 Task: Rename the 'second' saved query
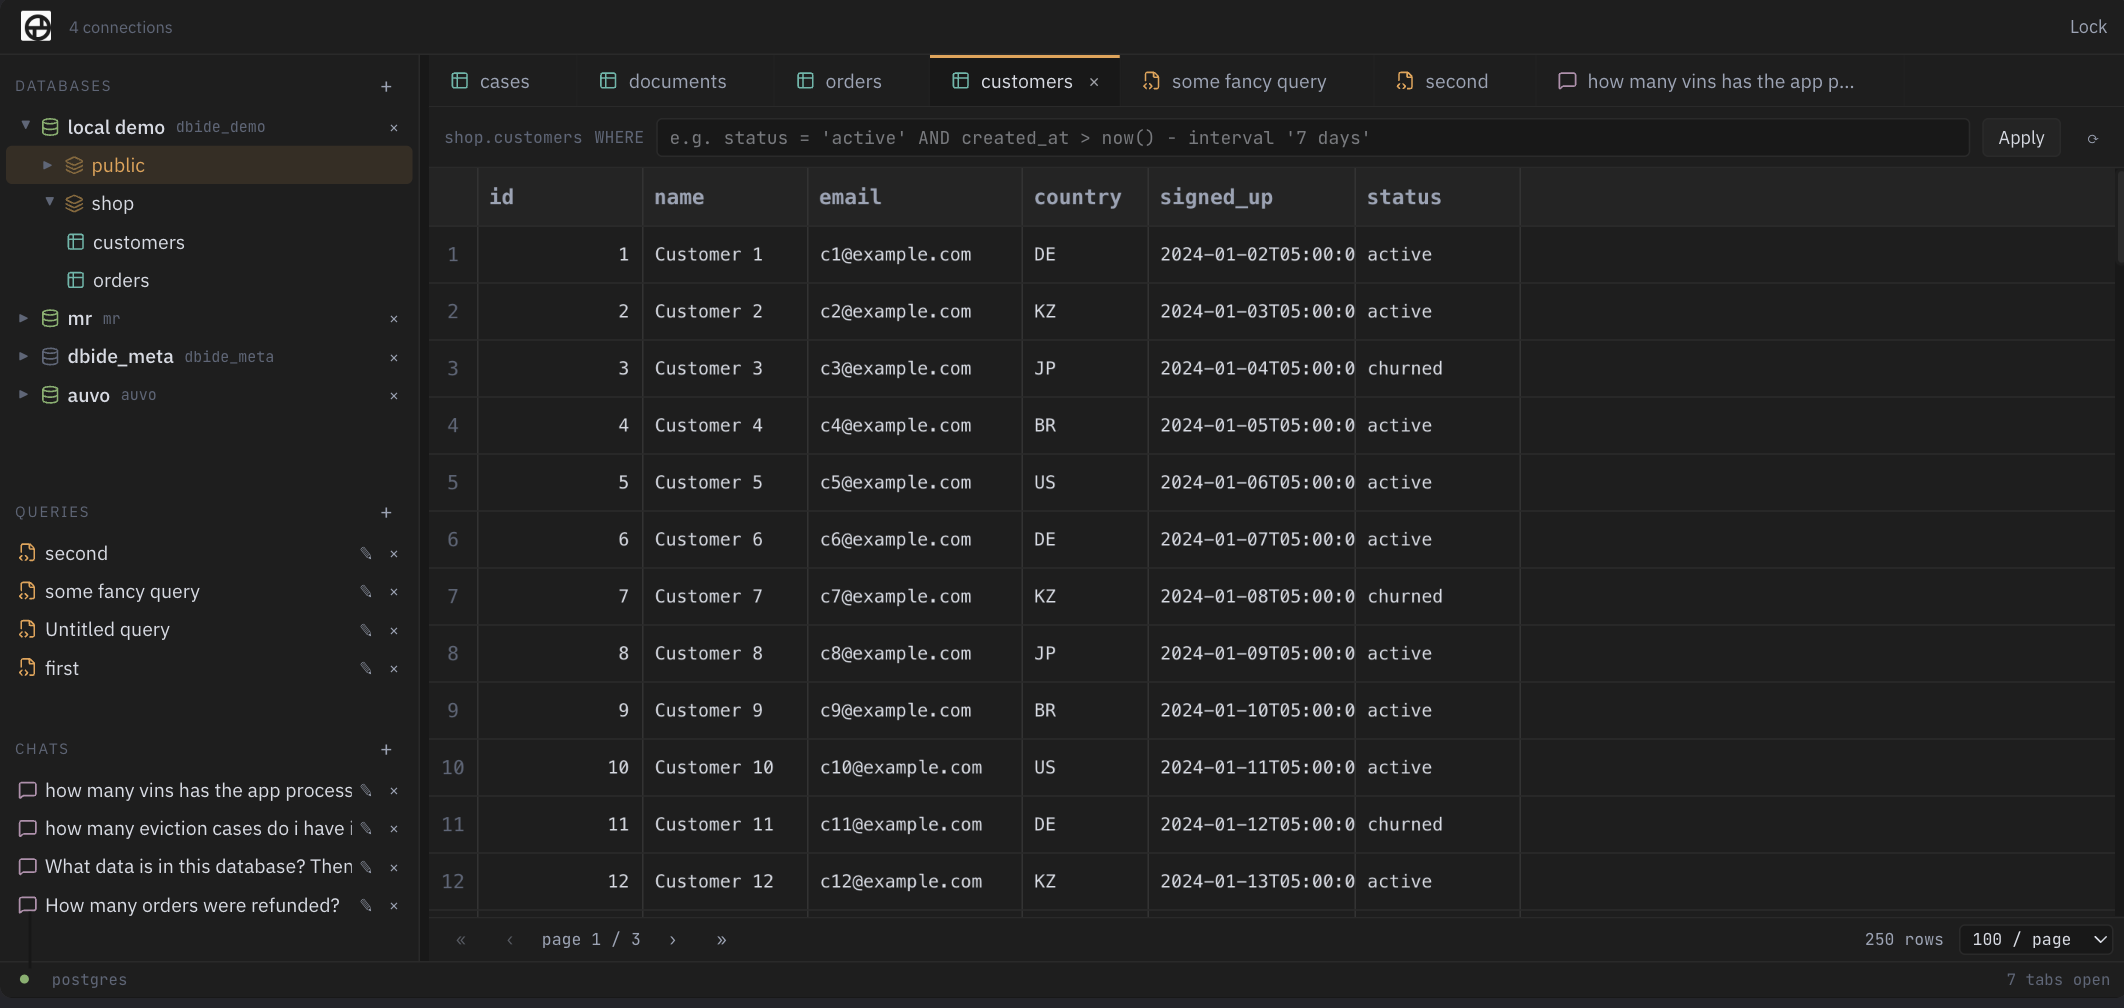click(x=366, y=554)
